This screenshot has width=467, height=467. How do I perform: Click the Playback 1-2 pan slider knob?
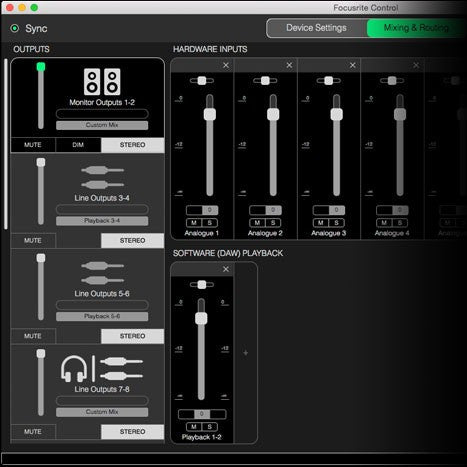202,285
